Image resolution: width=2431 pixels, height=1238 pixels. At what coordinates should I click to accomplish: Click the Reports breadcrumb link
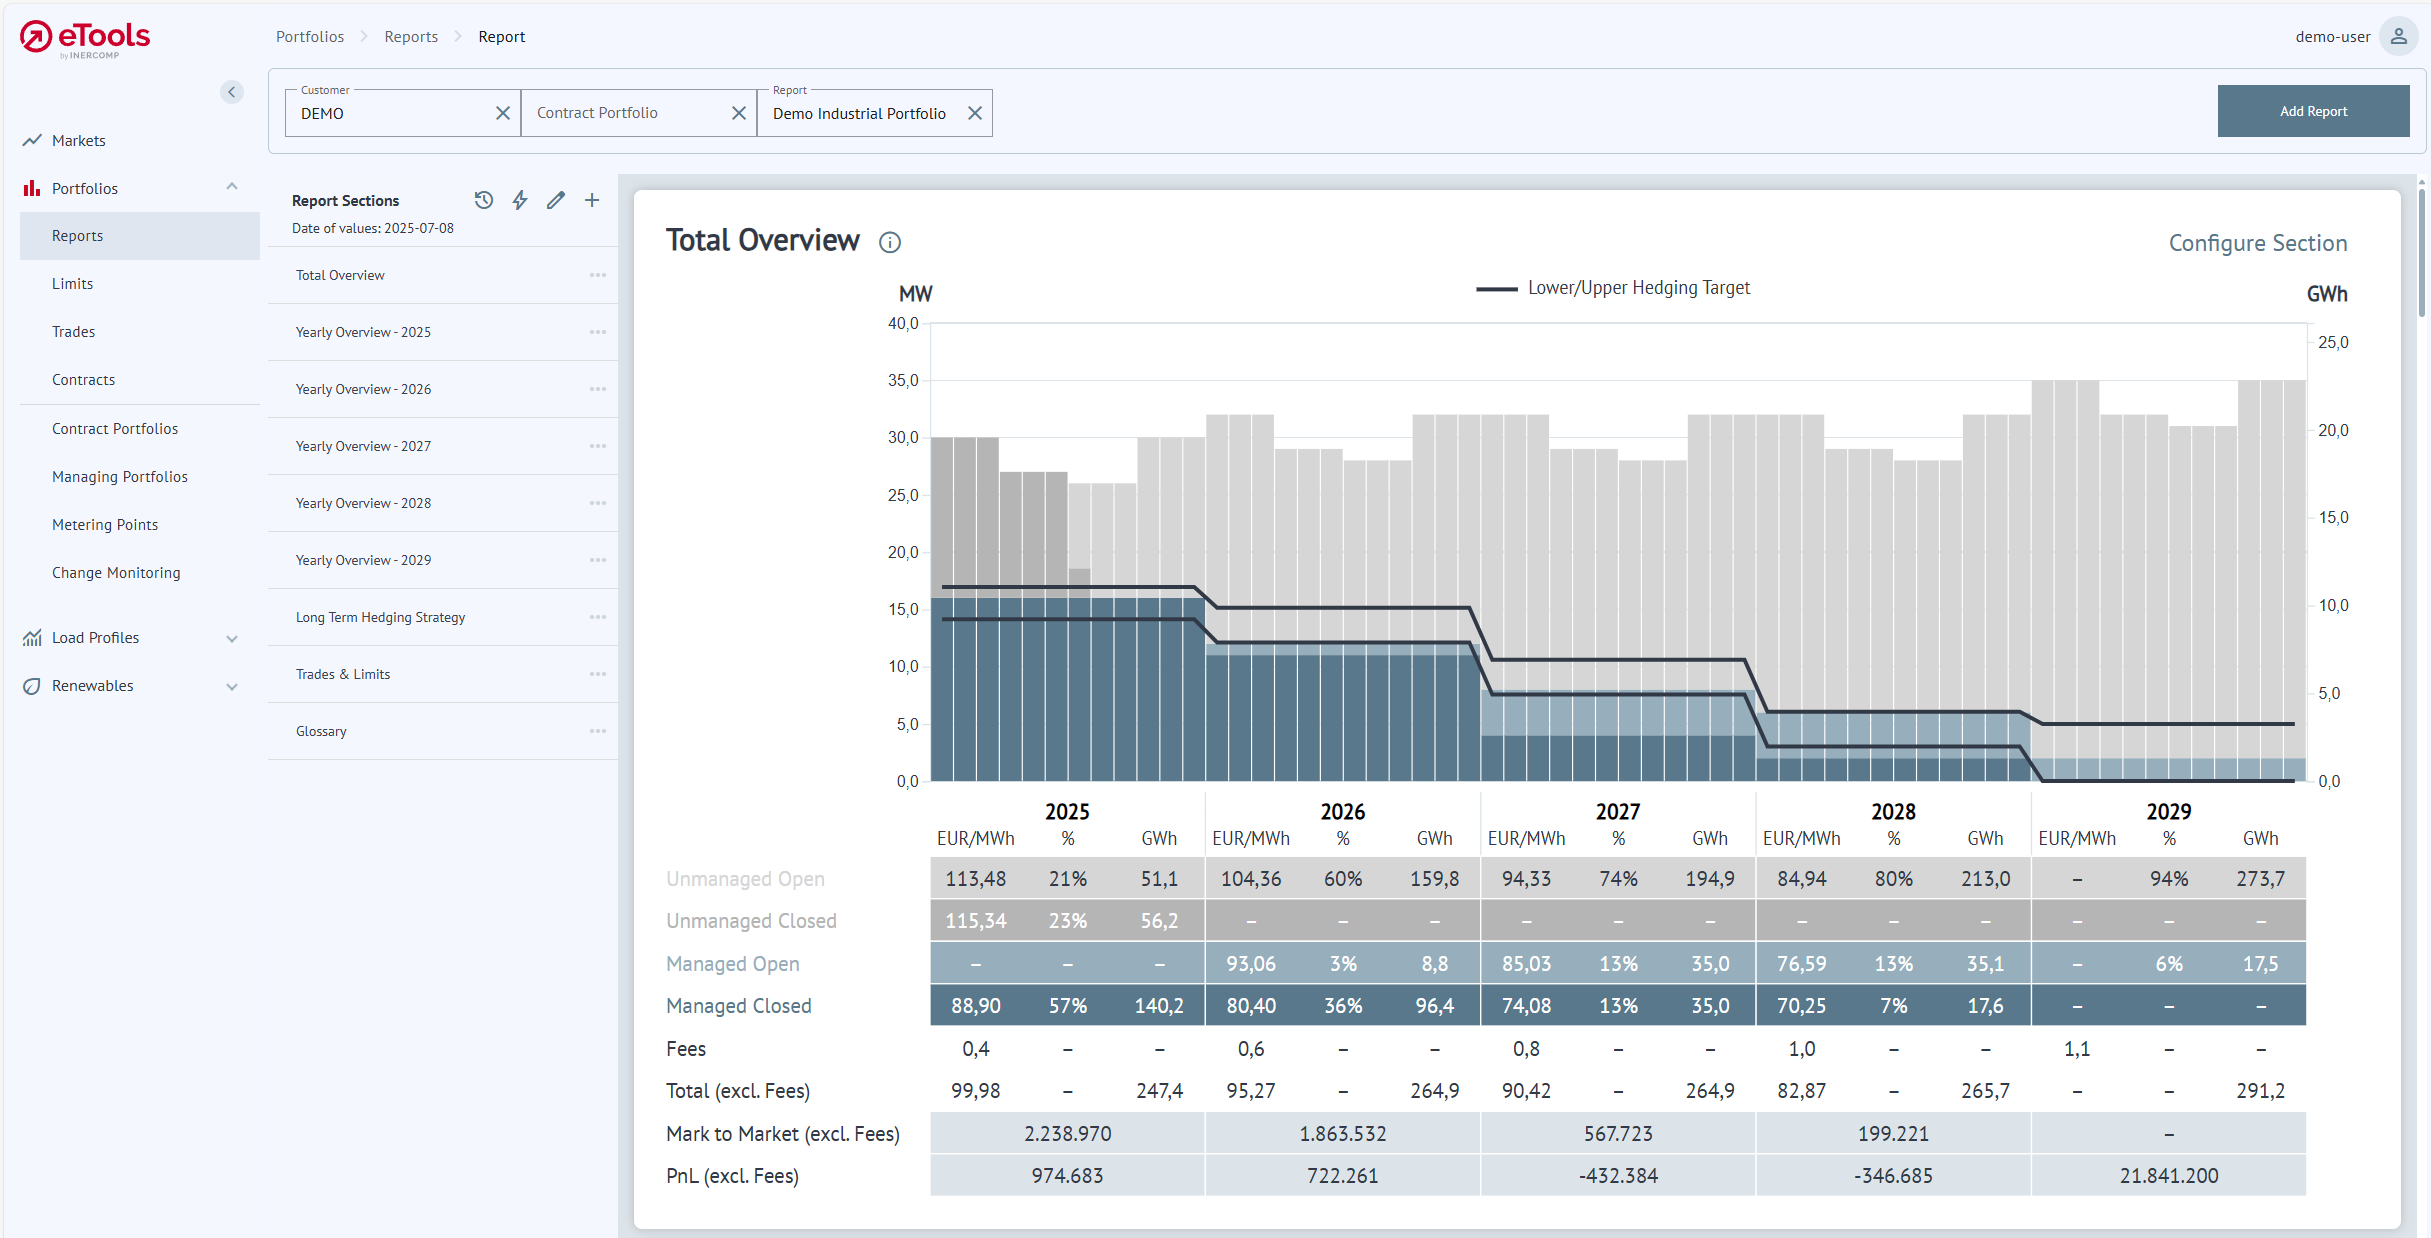pyautogui.click(x=411, y=36)
